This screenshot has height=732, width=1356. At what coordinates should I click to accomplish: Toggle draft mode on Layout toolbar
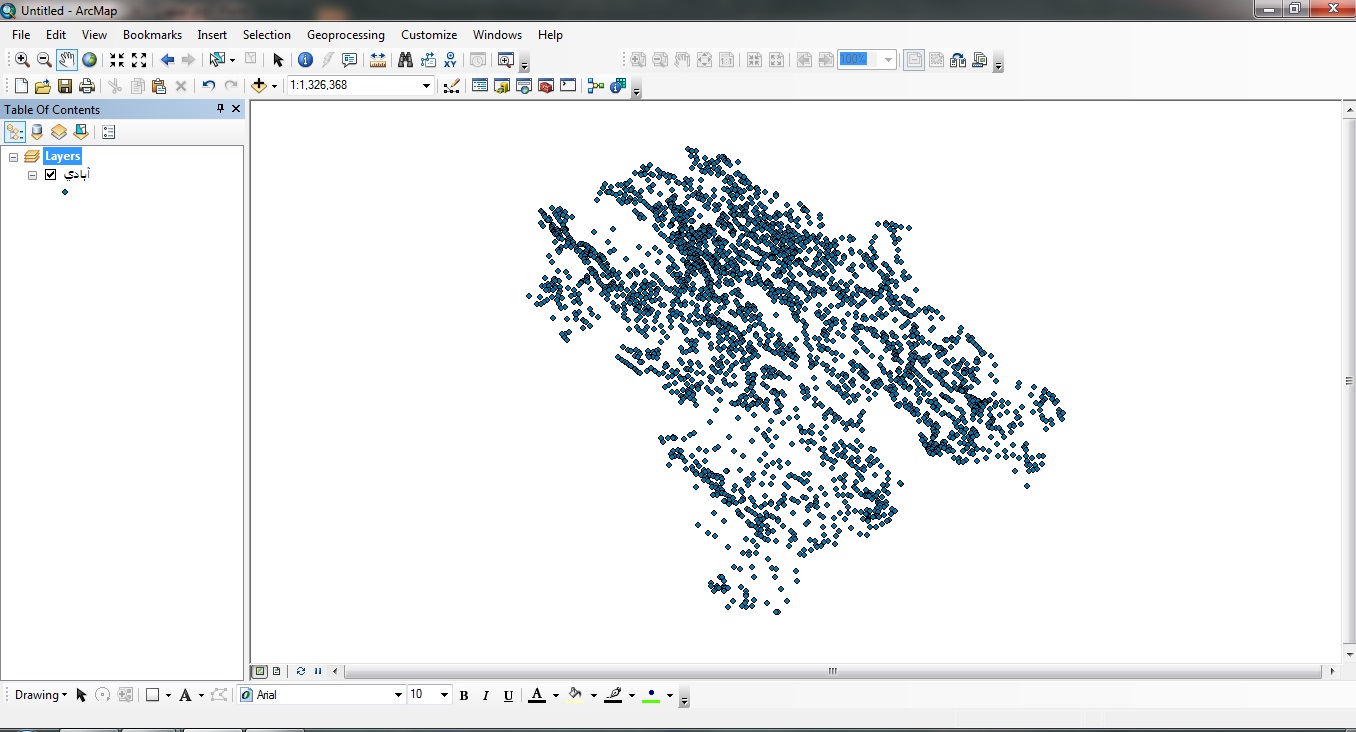click(914, 60)
